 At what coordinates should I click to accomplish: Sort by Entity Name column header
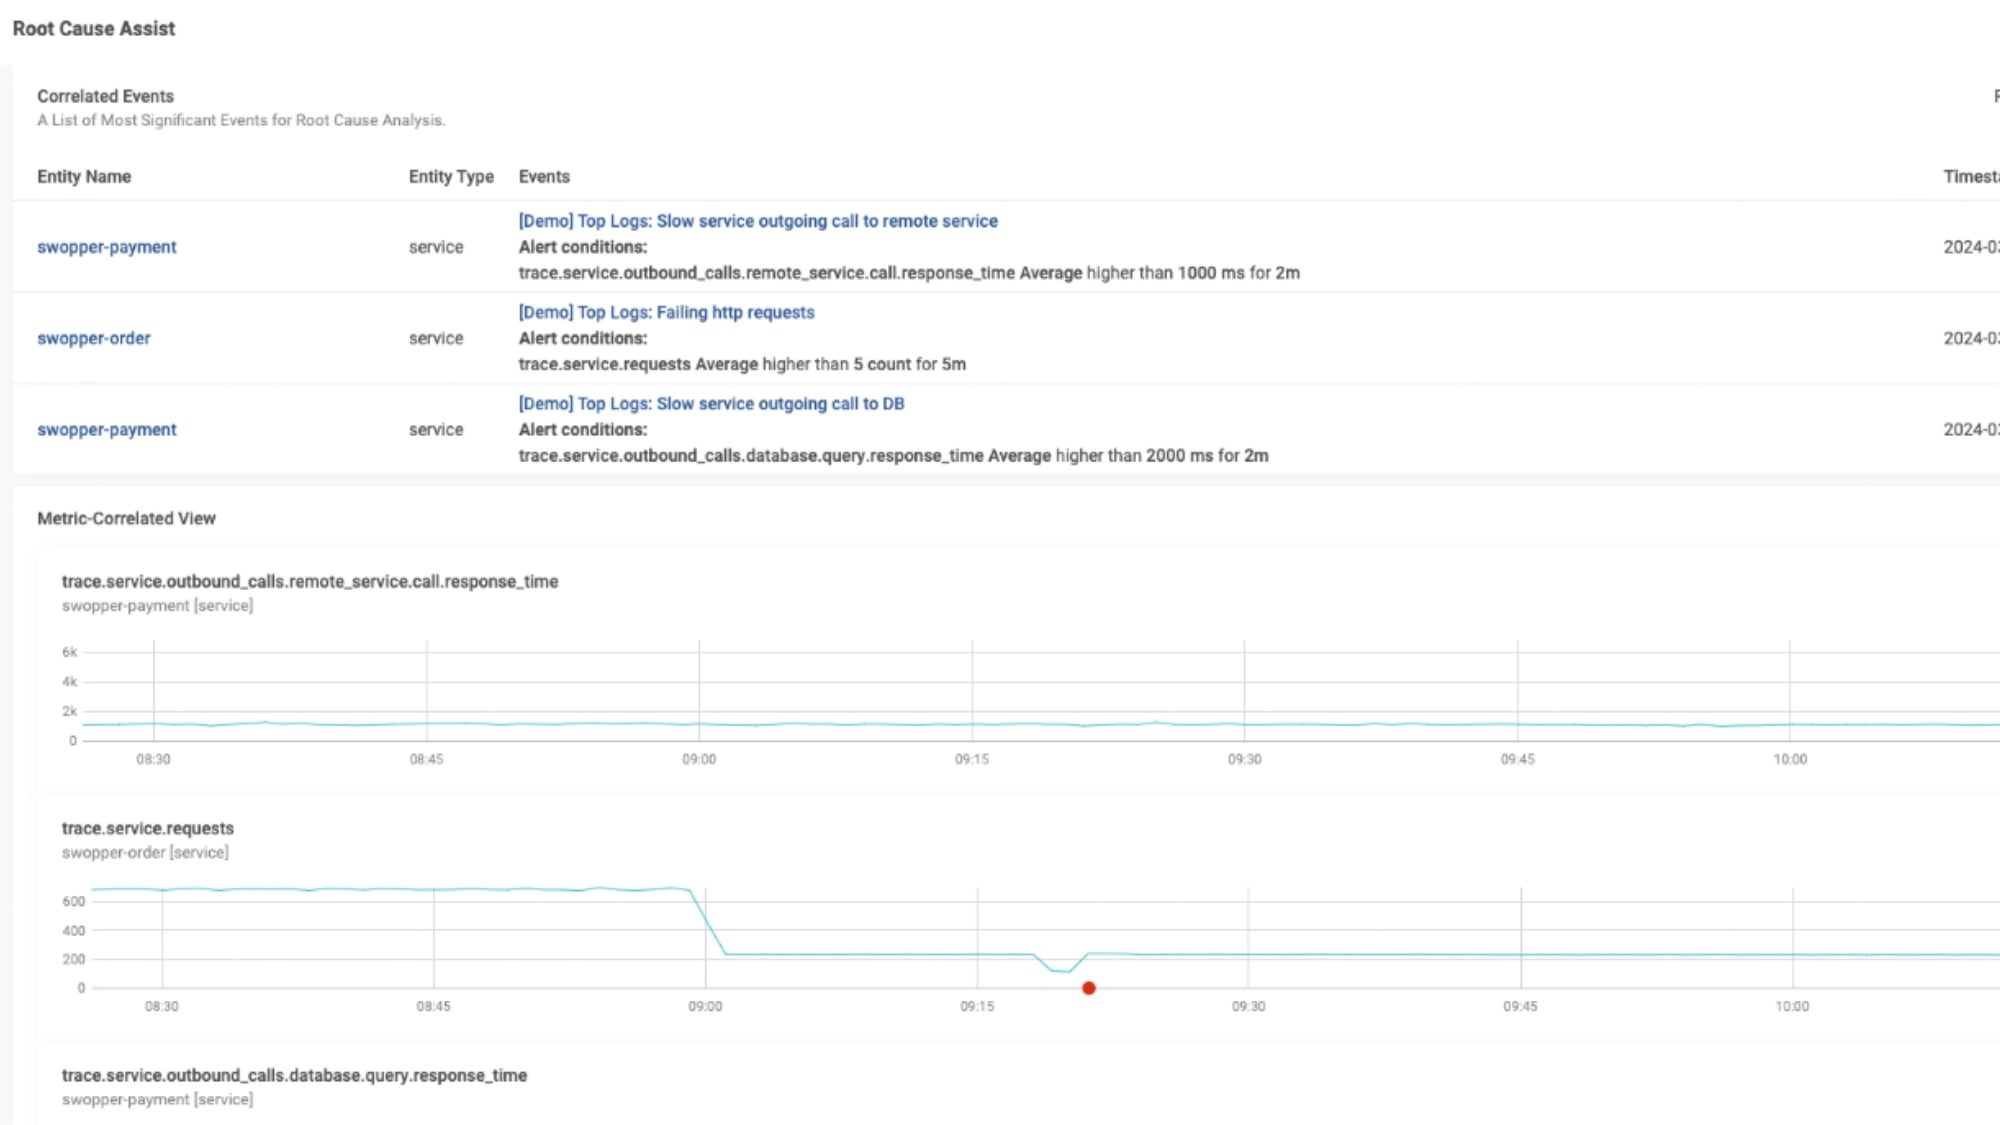tap(84, 176)
